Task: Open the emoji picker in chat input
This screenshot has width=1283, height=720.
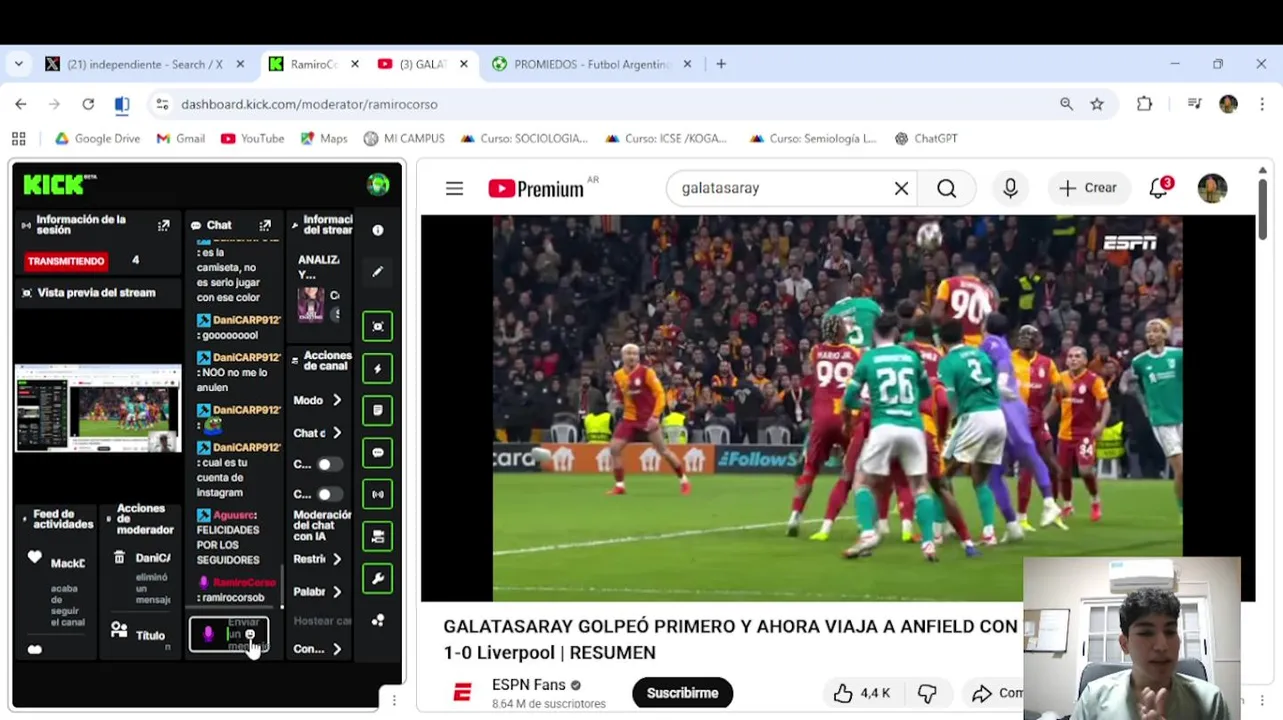Action: pyautogui.click(x=250, y=634)
